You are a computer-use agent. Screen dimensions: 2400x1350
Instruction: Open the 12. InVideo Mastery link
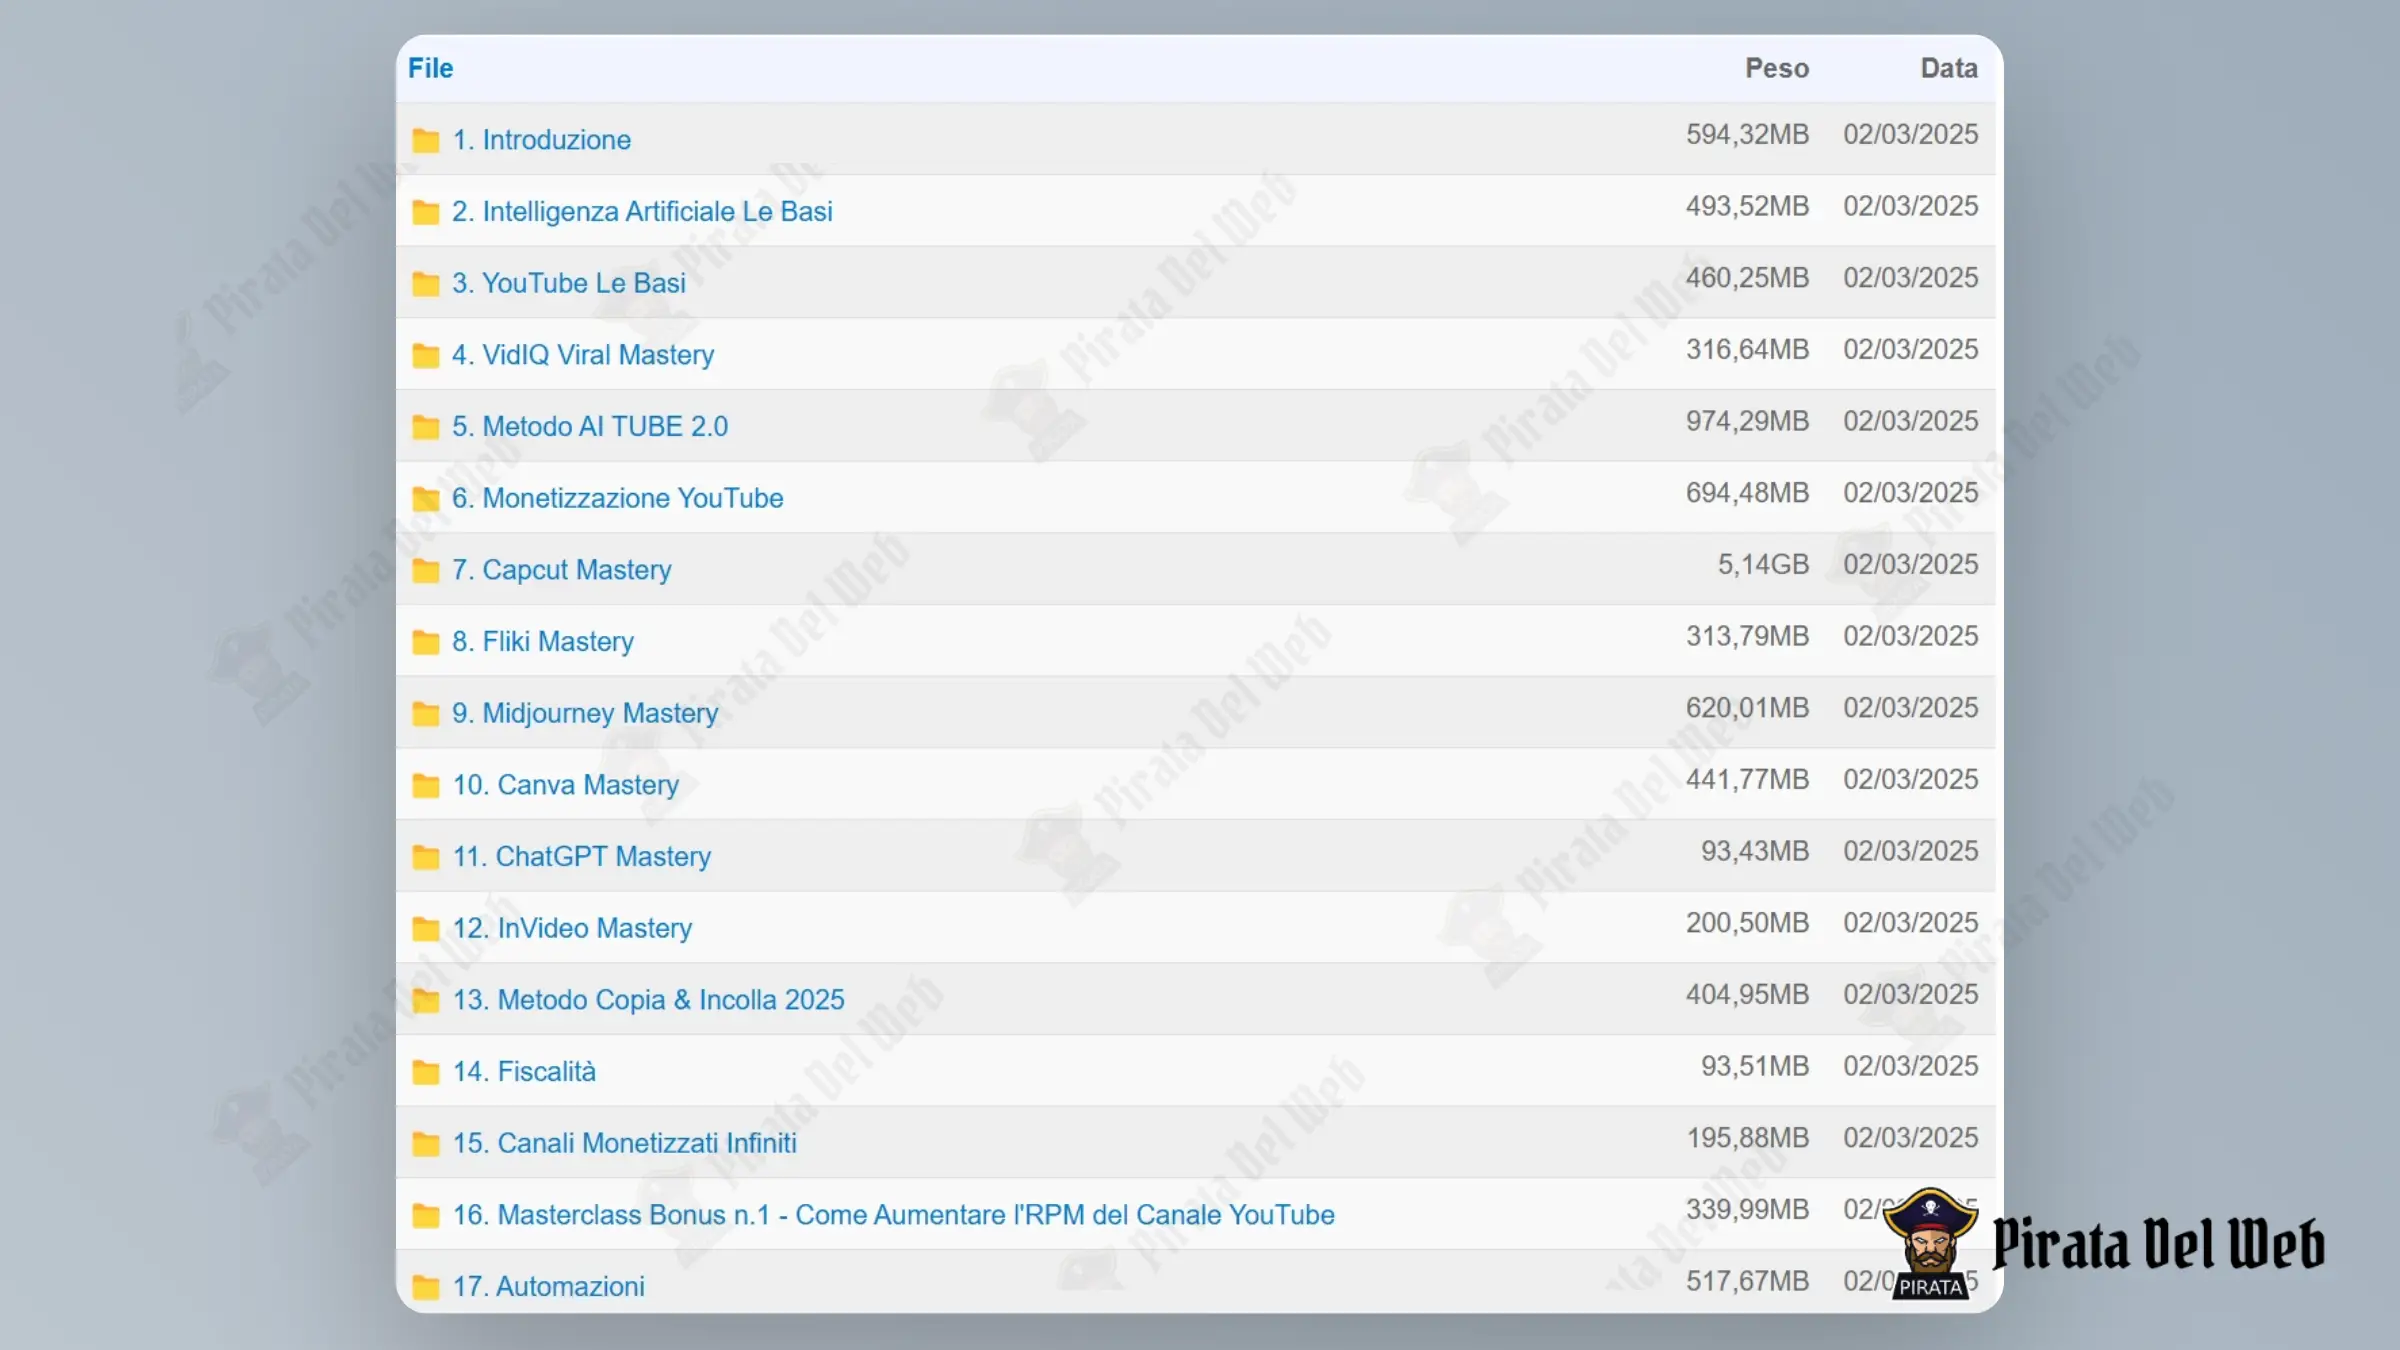[x=573, y=928]
